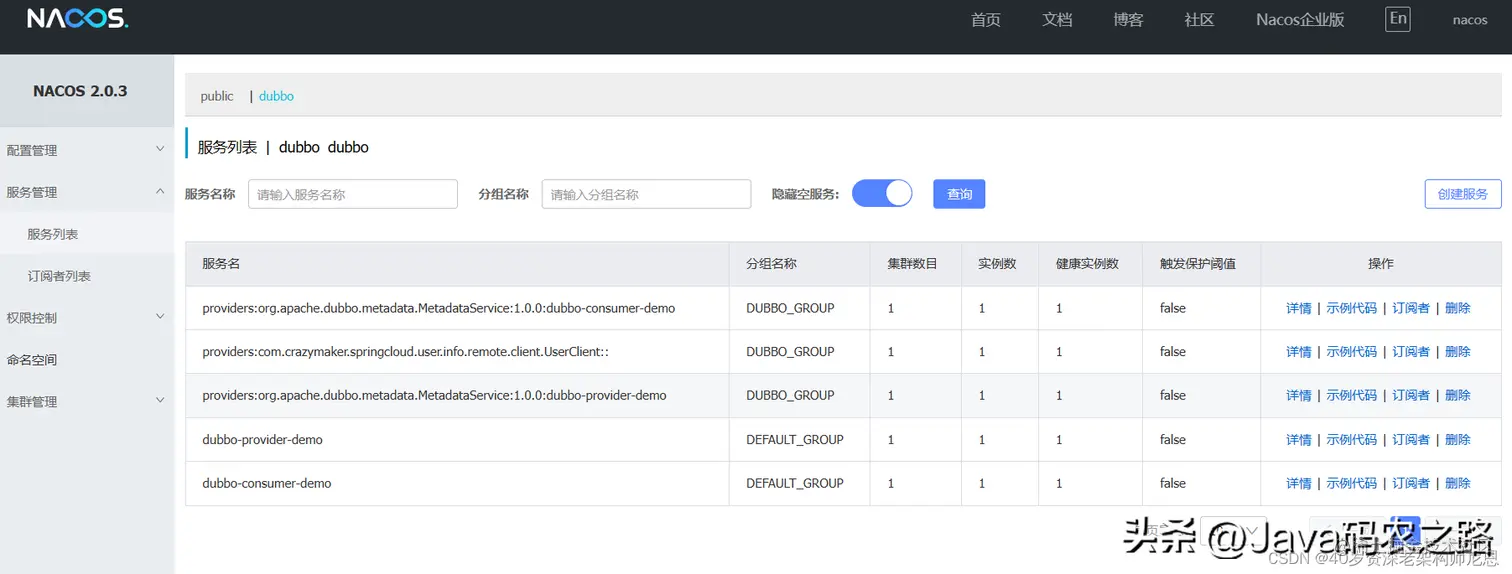The width and height of the screenshot is (1512, 574).
Task: Click the 查询 button
Action: (959, 194)
